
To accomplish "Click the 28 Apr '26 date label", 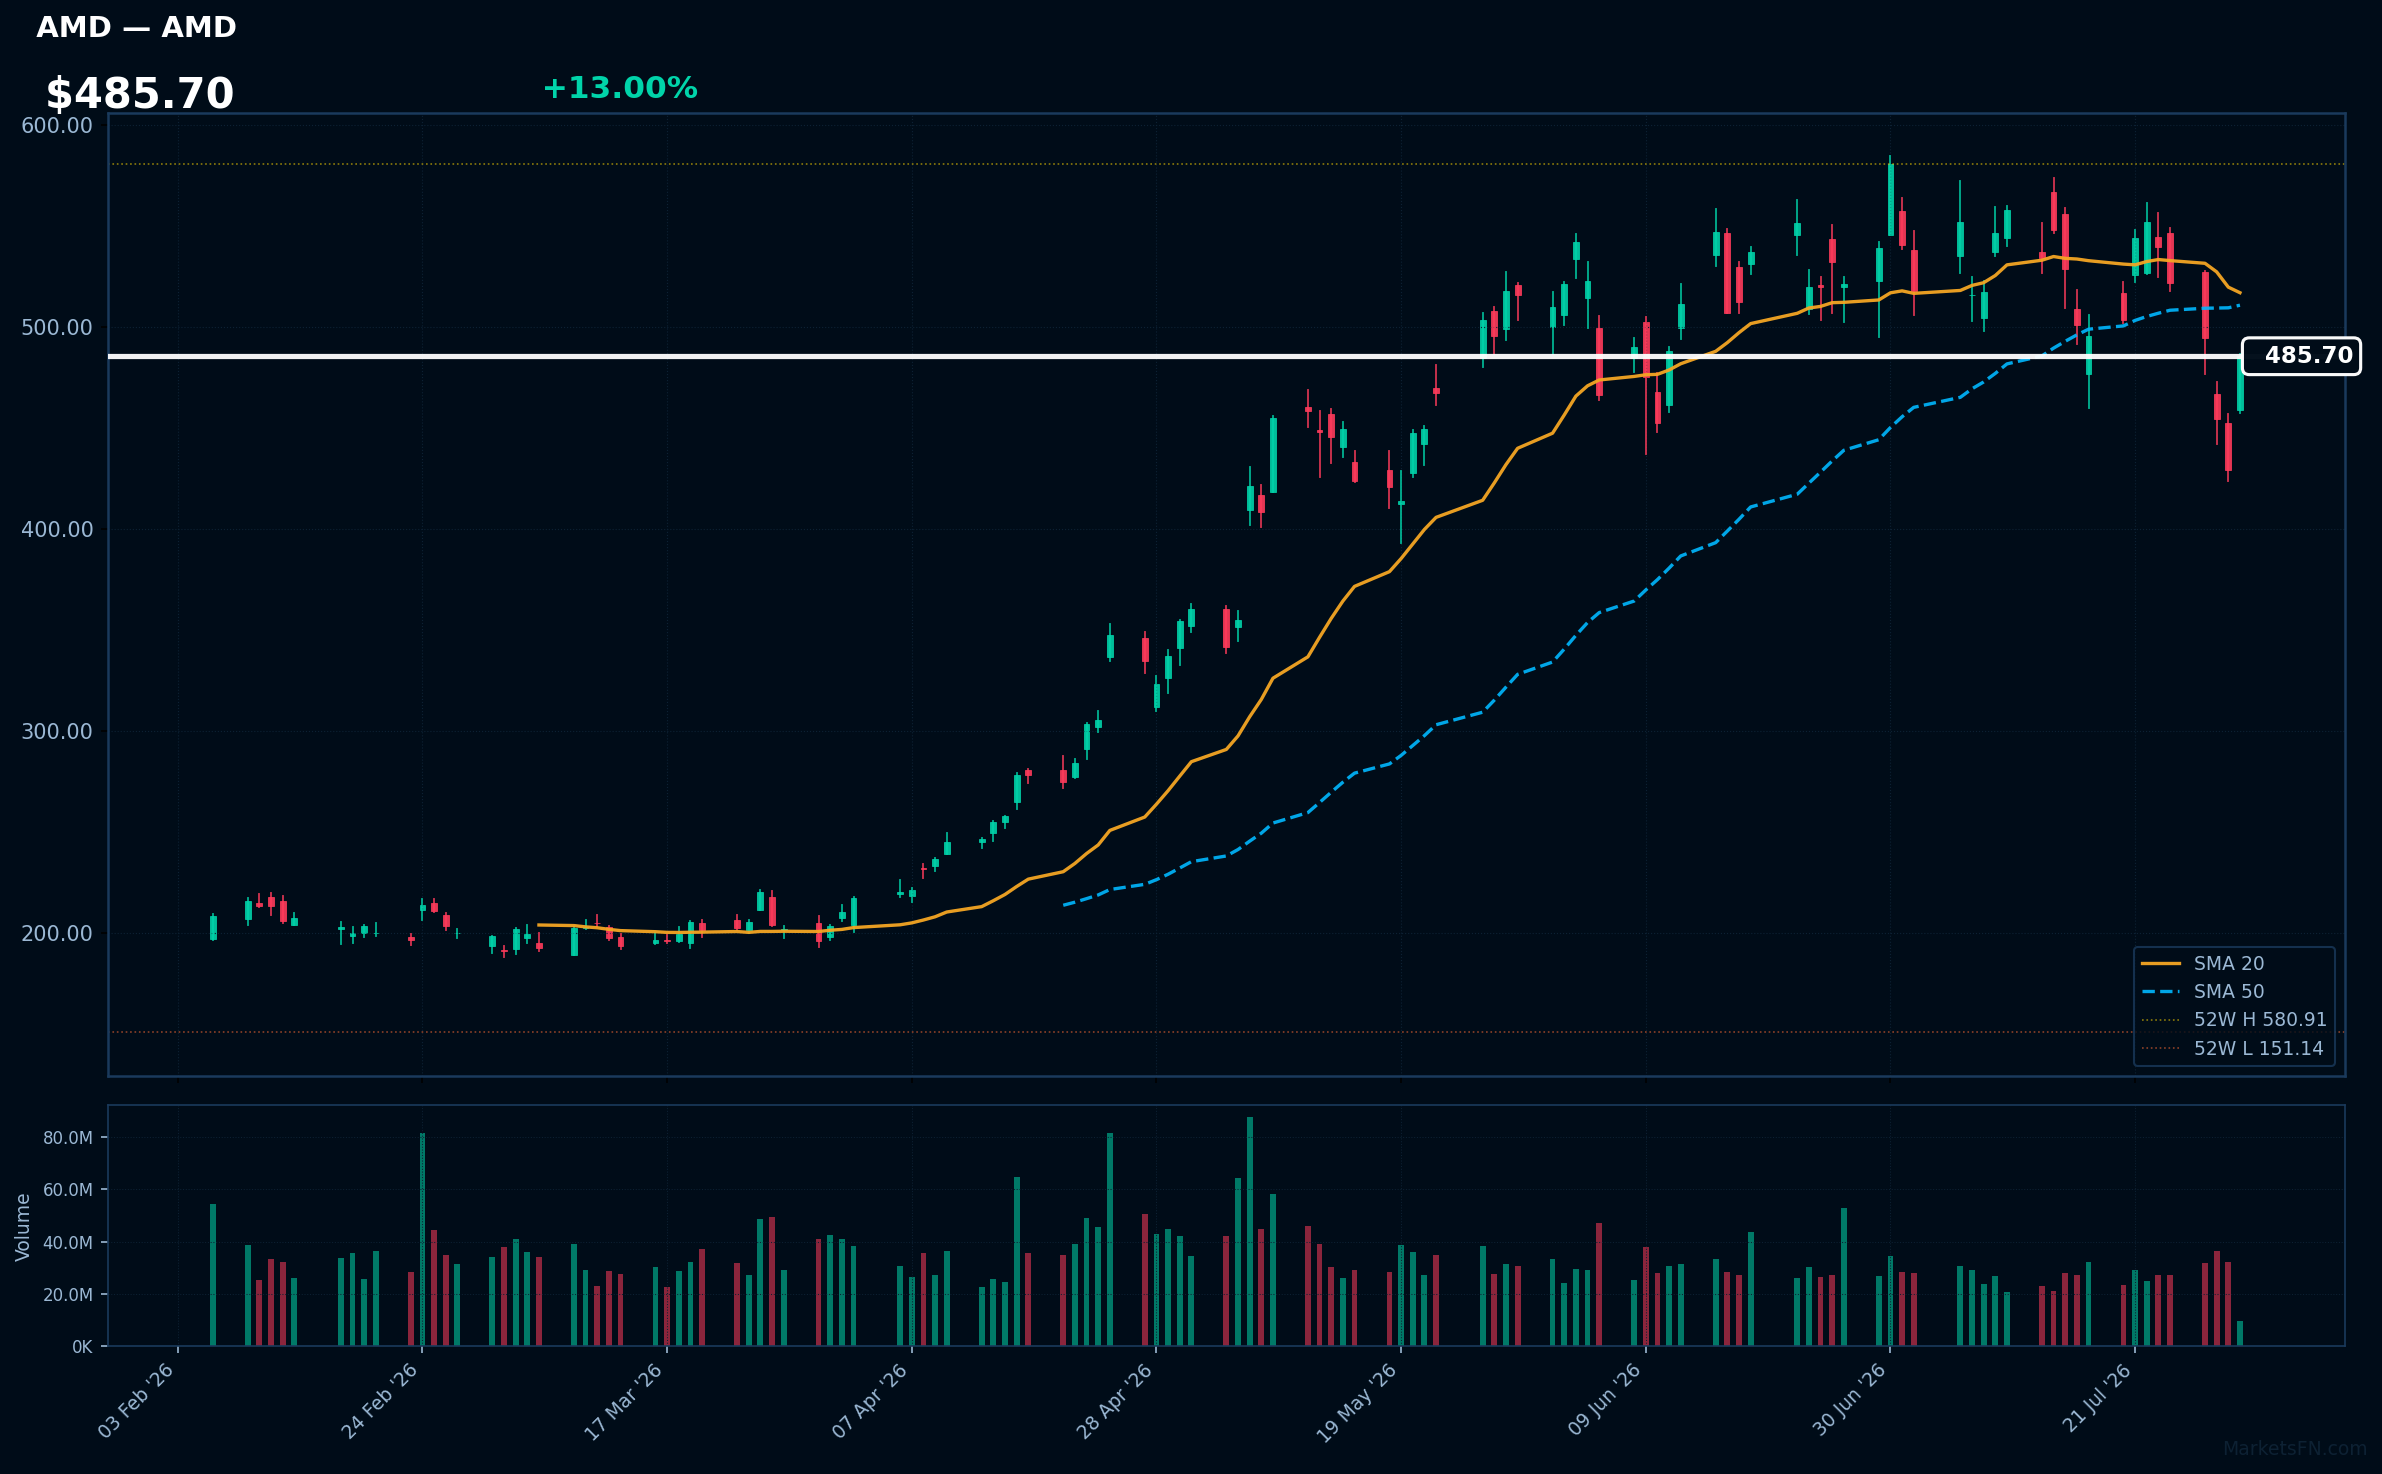I will [1115, 1400].
